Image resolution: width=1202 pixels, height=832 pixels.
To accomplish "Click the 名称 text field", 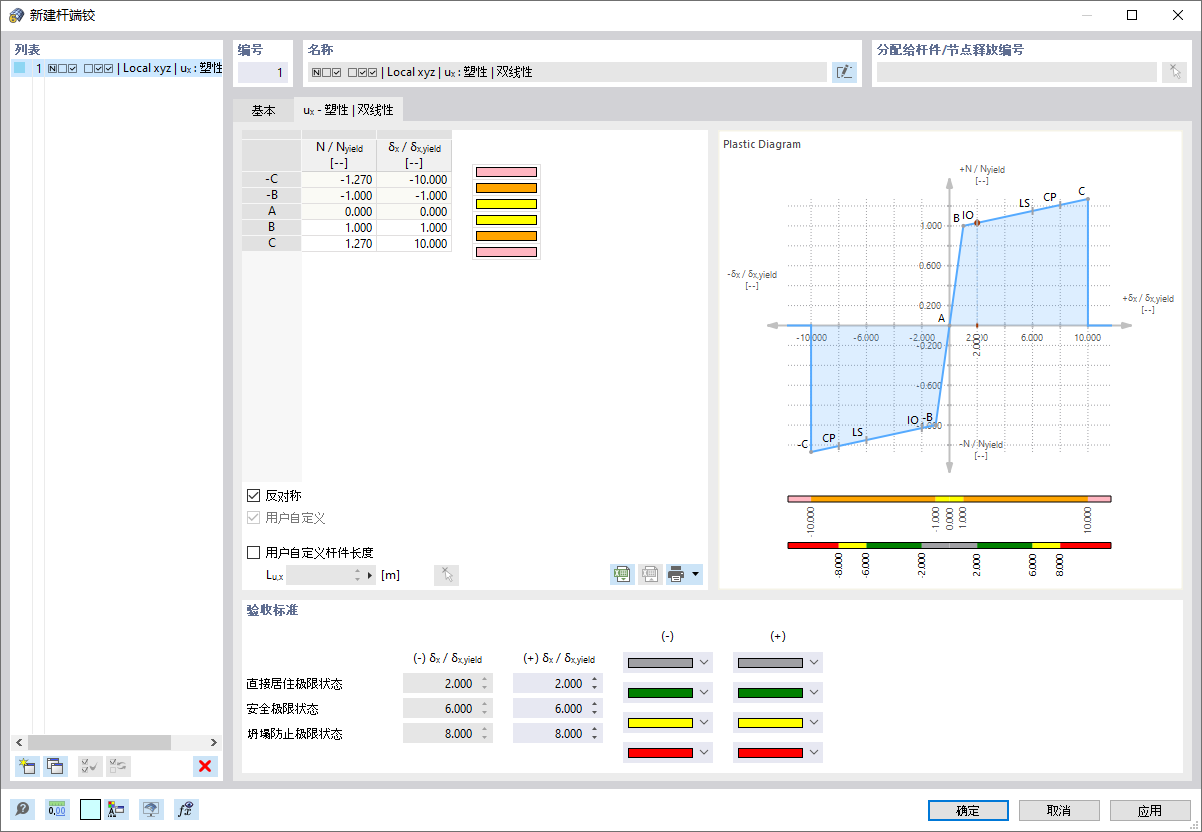I will point(567,72).
